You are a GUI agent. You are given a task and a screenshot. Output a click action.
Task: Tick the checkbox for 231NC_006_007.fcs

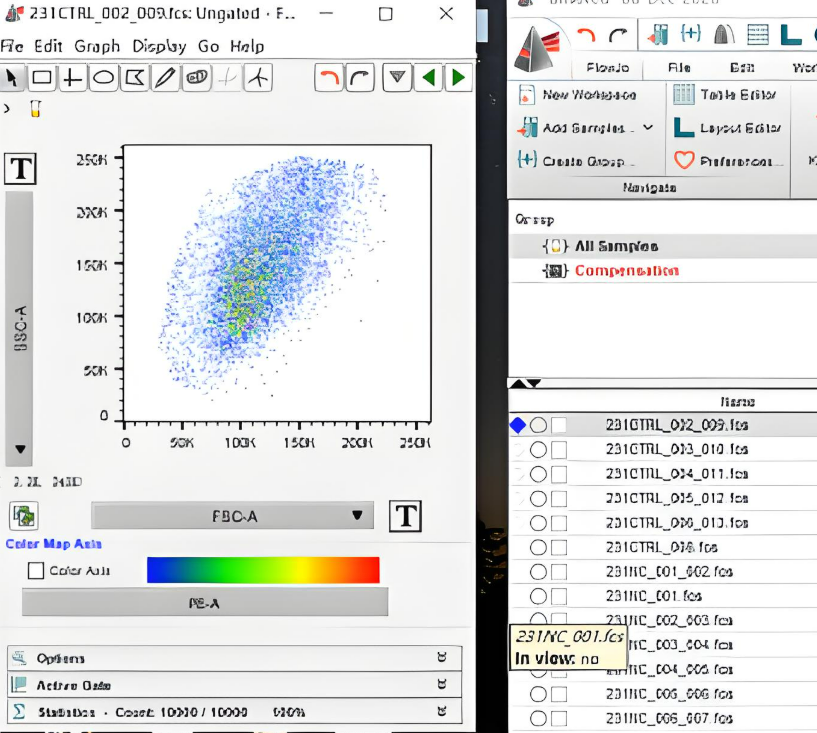pyautogui.click(x=559, y=719)
